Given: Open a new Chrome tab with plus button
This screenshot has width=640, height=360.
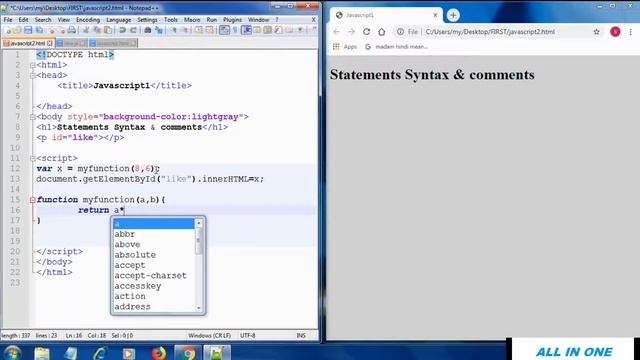Looking at the screenshot, I should [x=453, y=15].
